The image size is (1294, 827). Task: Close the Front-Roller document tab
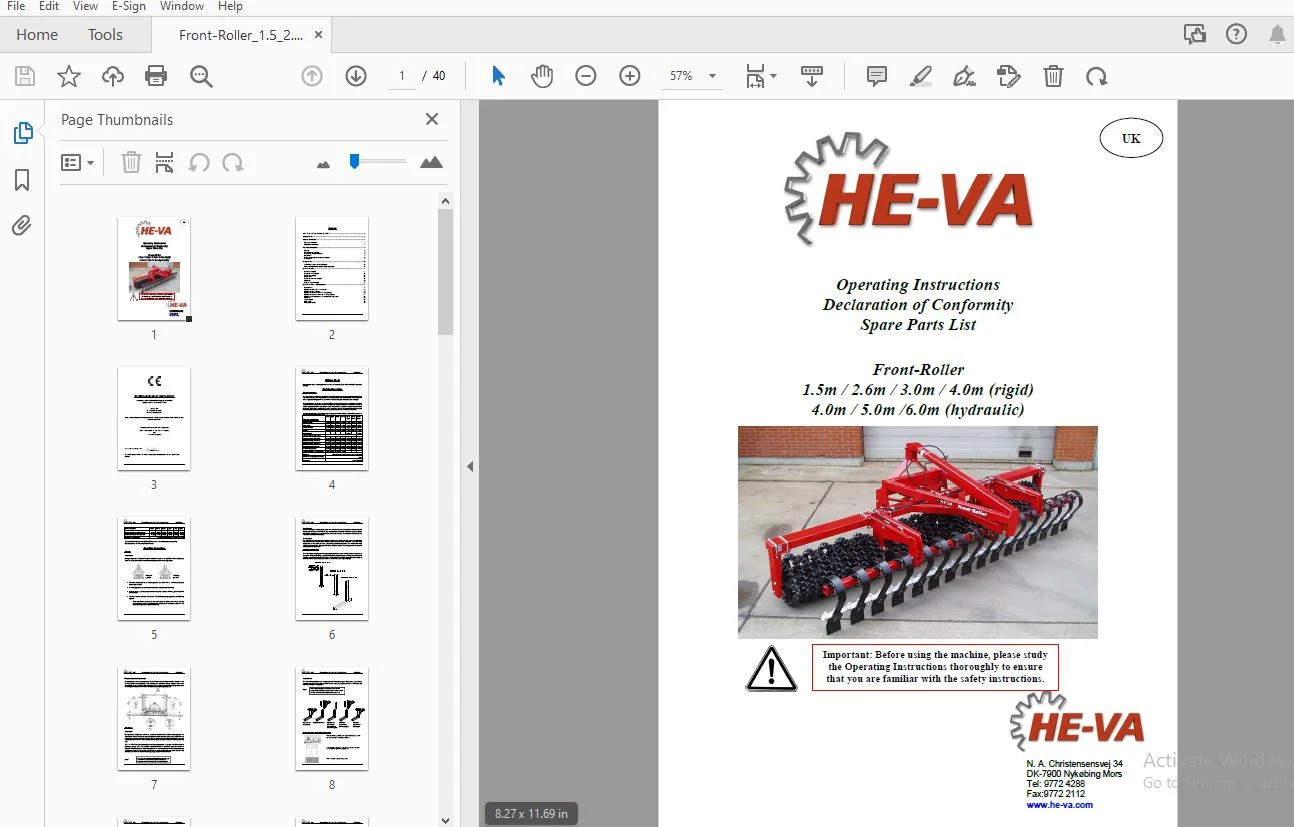pos(319,34)
